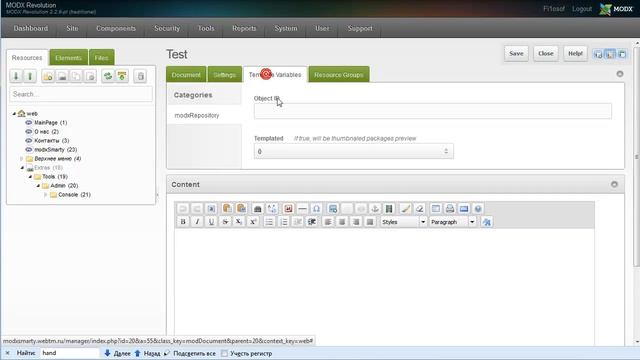Expand the Console (21) folder
This screenshot has width=640, height=360.
pyautogui.click(x=45, y=195)
